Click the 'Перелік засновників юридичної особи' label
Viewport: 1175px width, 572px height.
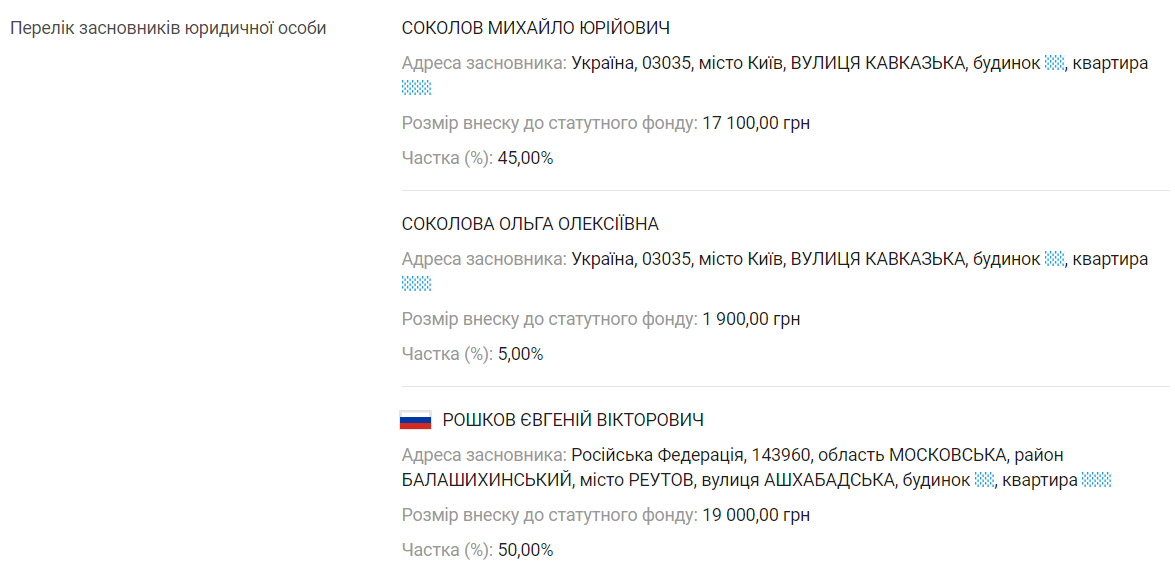point(168,28)
